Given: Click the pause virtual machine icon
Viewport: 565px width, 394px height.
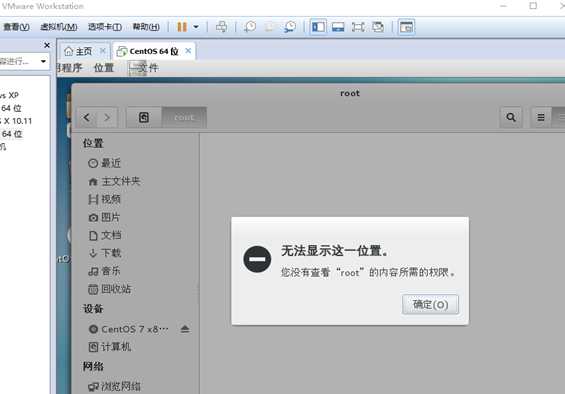Looking at the screenshot, I should [x=182, y=27].
